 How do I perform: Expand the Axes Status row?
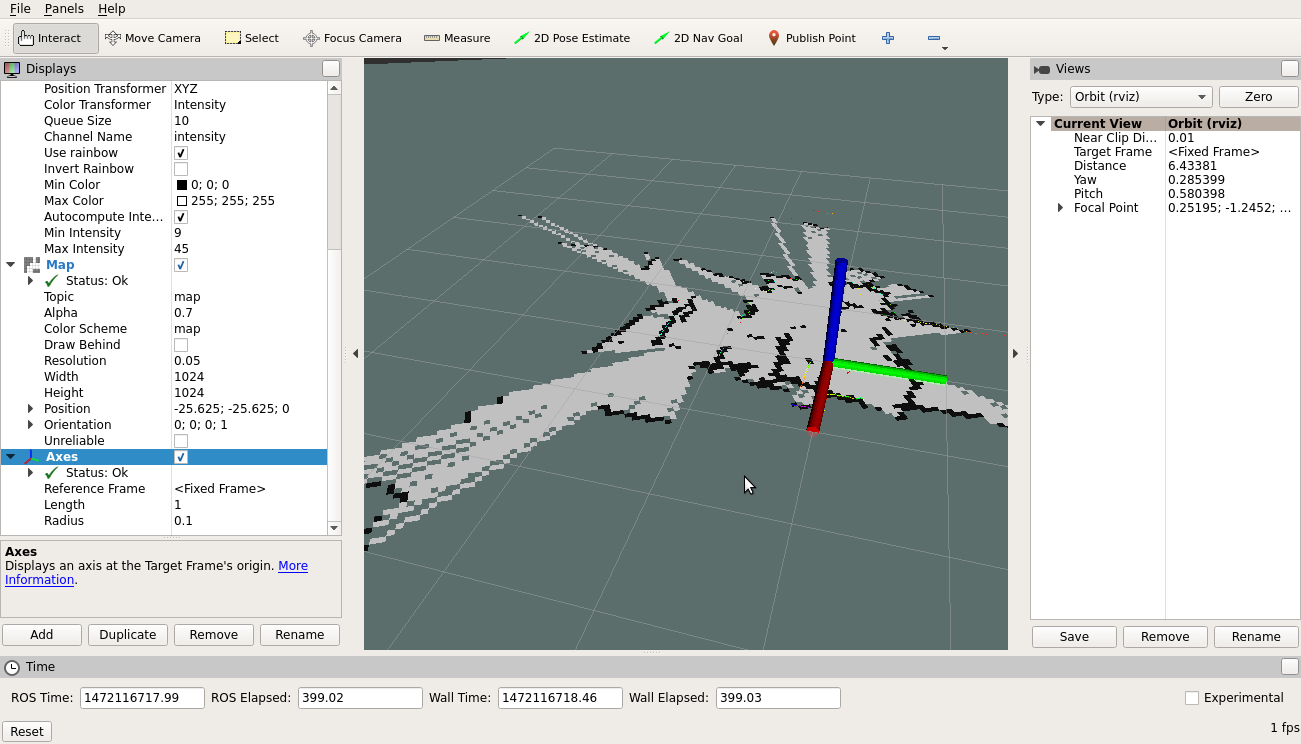(31, 473)
